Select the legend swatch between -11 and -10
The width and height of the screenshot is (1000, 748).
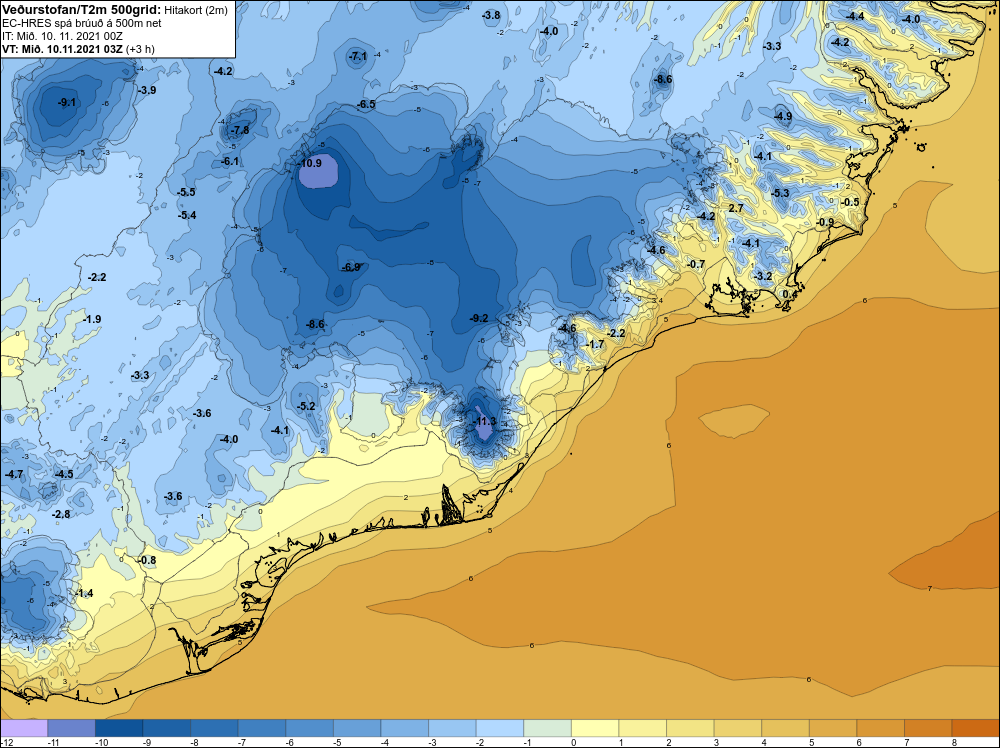coord(71,728)
